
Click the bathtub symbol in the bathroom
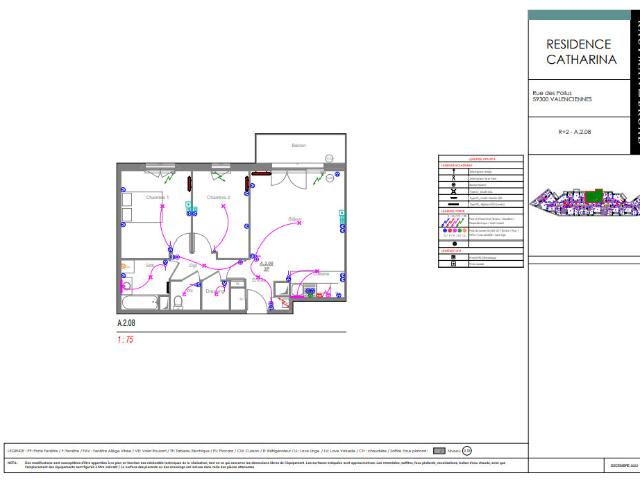click(140, 303)
